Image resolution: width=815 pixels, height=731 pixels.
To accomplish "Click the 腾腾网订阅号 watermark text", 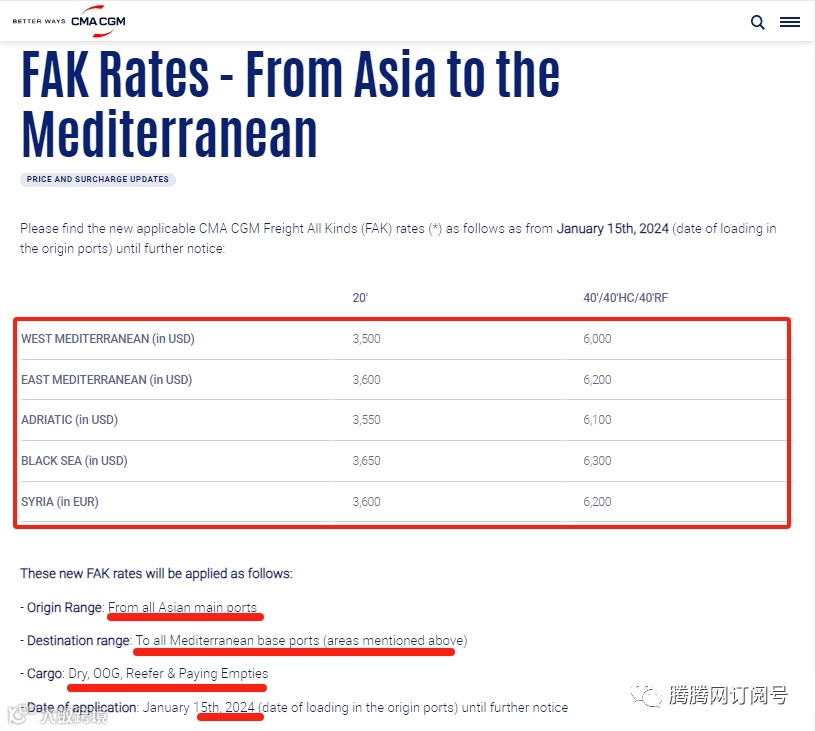I will (728, 695).
